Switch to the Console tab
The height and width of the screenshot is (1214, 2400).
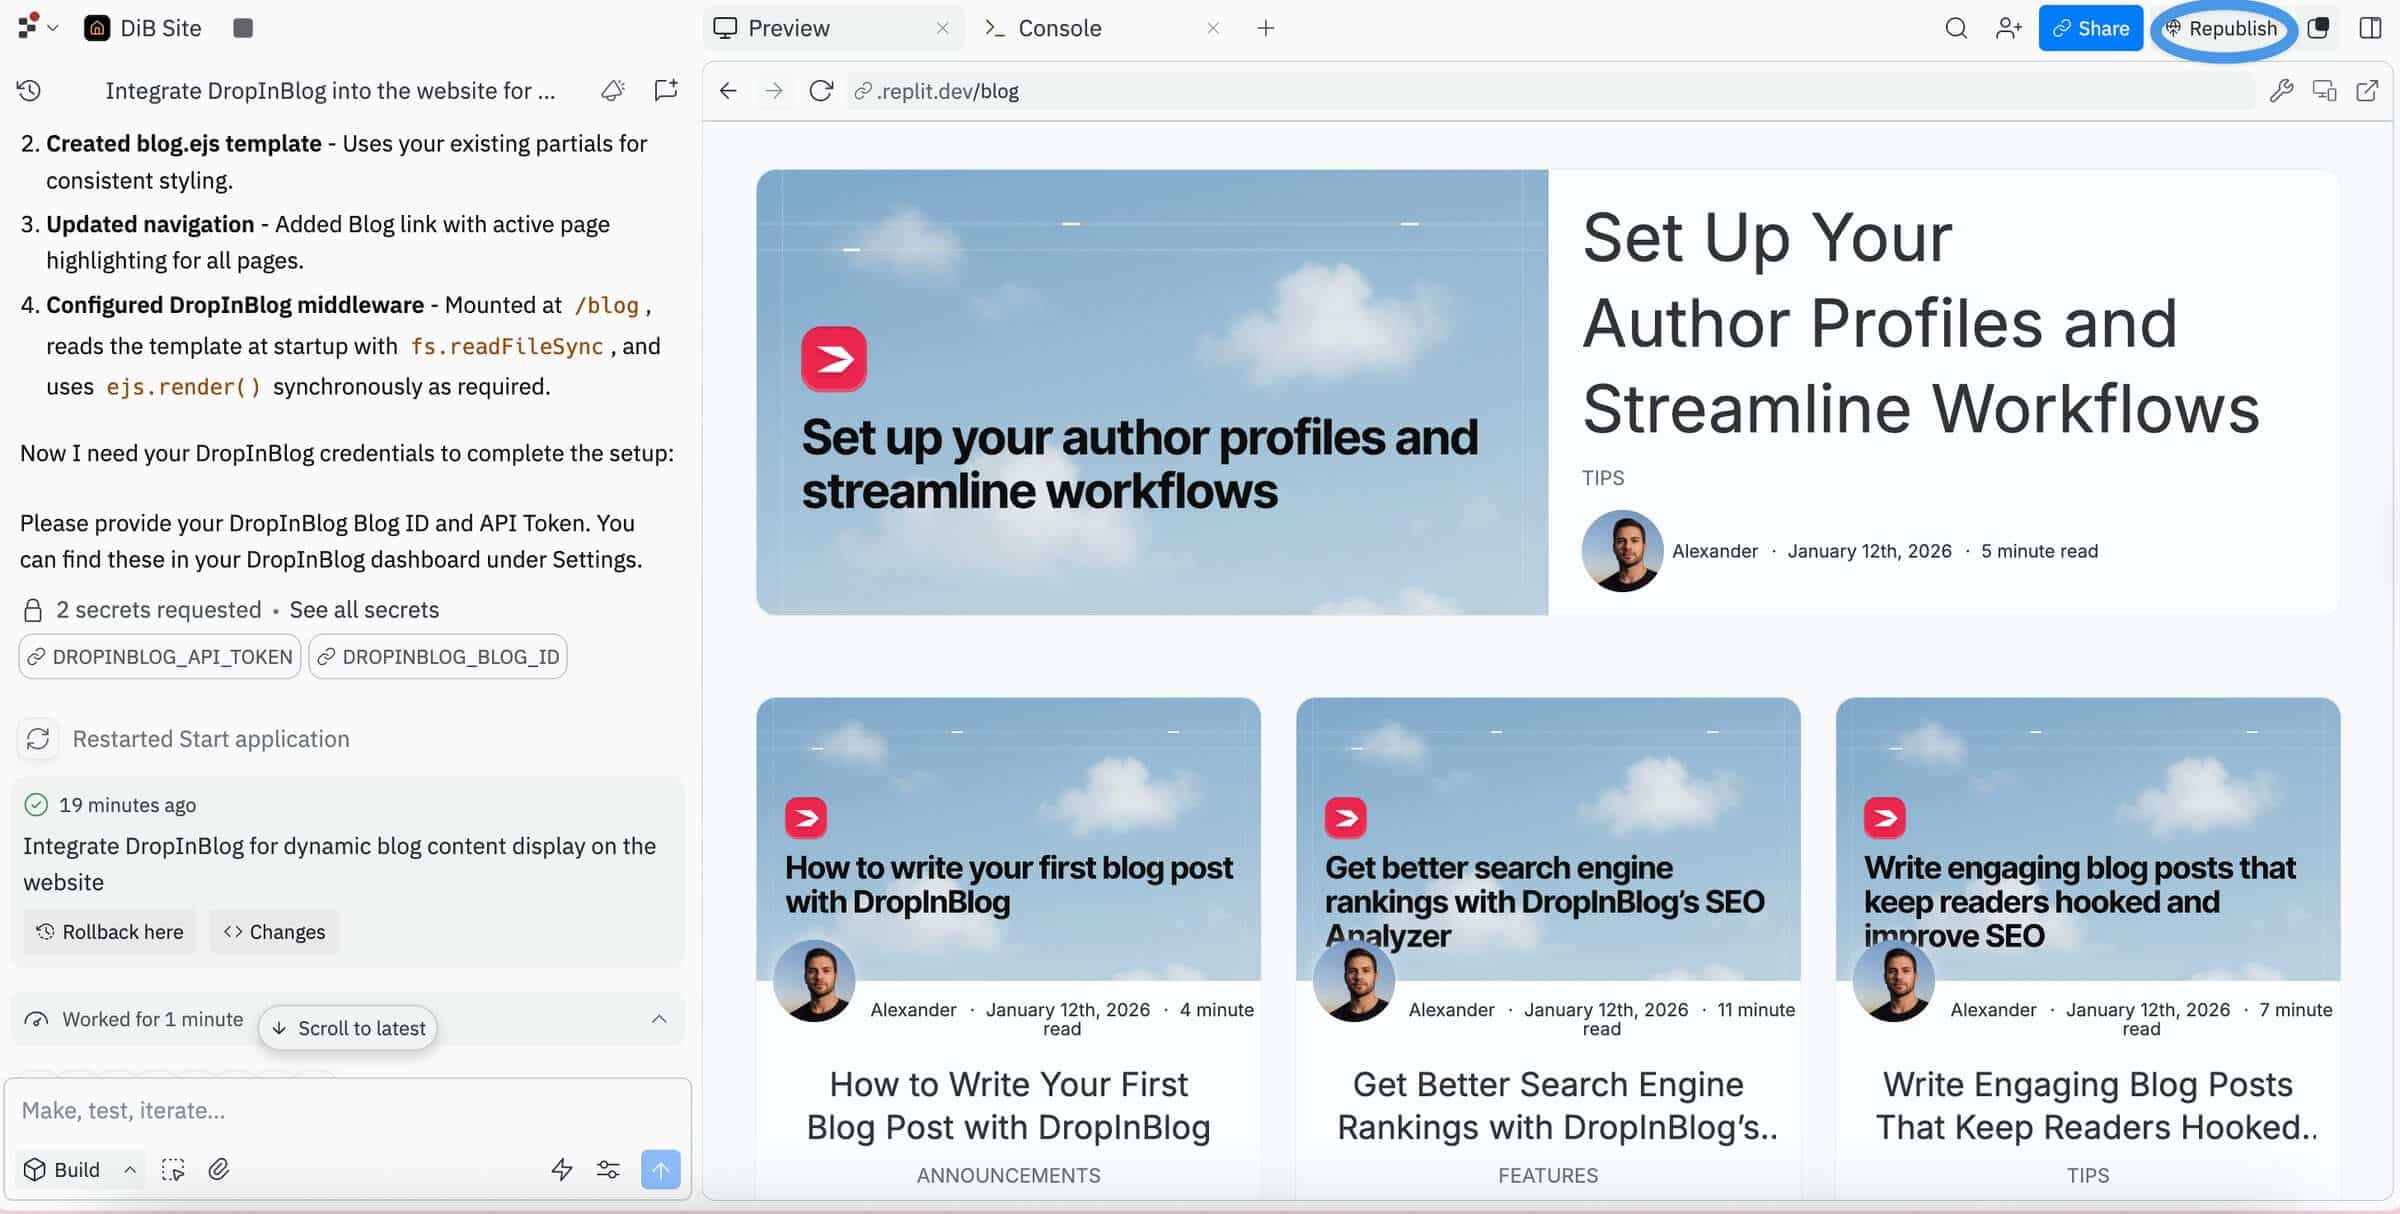1059,28
